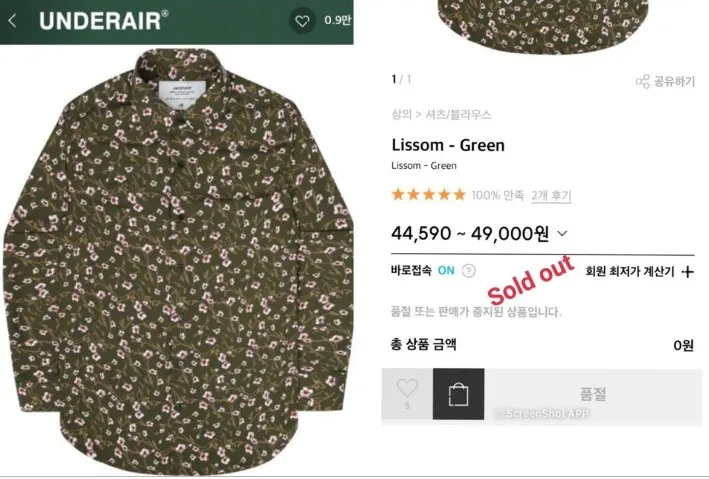Open the shopping bag cart icon
The width and height of the screenshot is (709, 479).
pyautogui.click(x=458, y=394)
